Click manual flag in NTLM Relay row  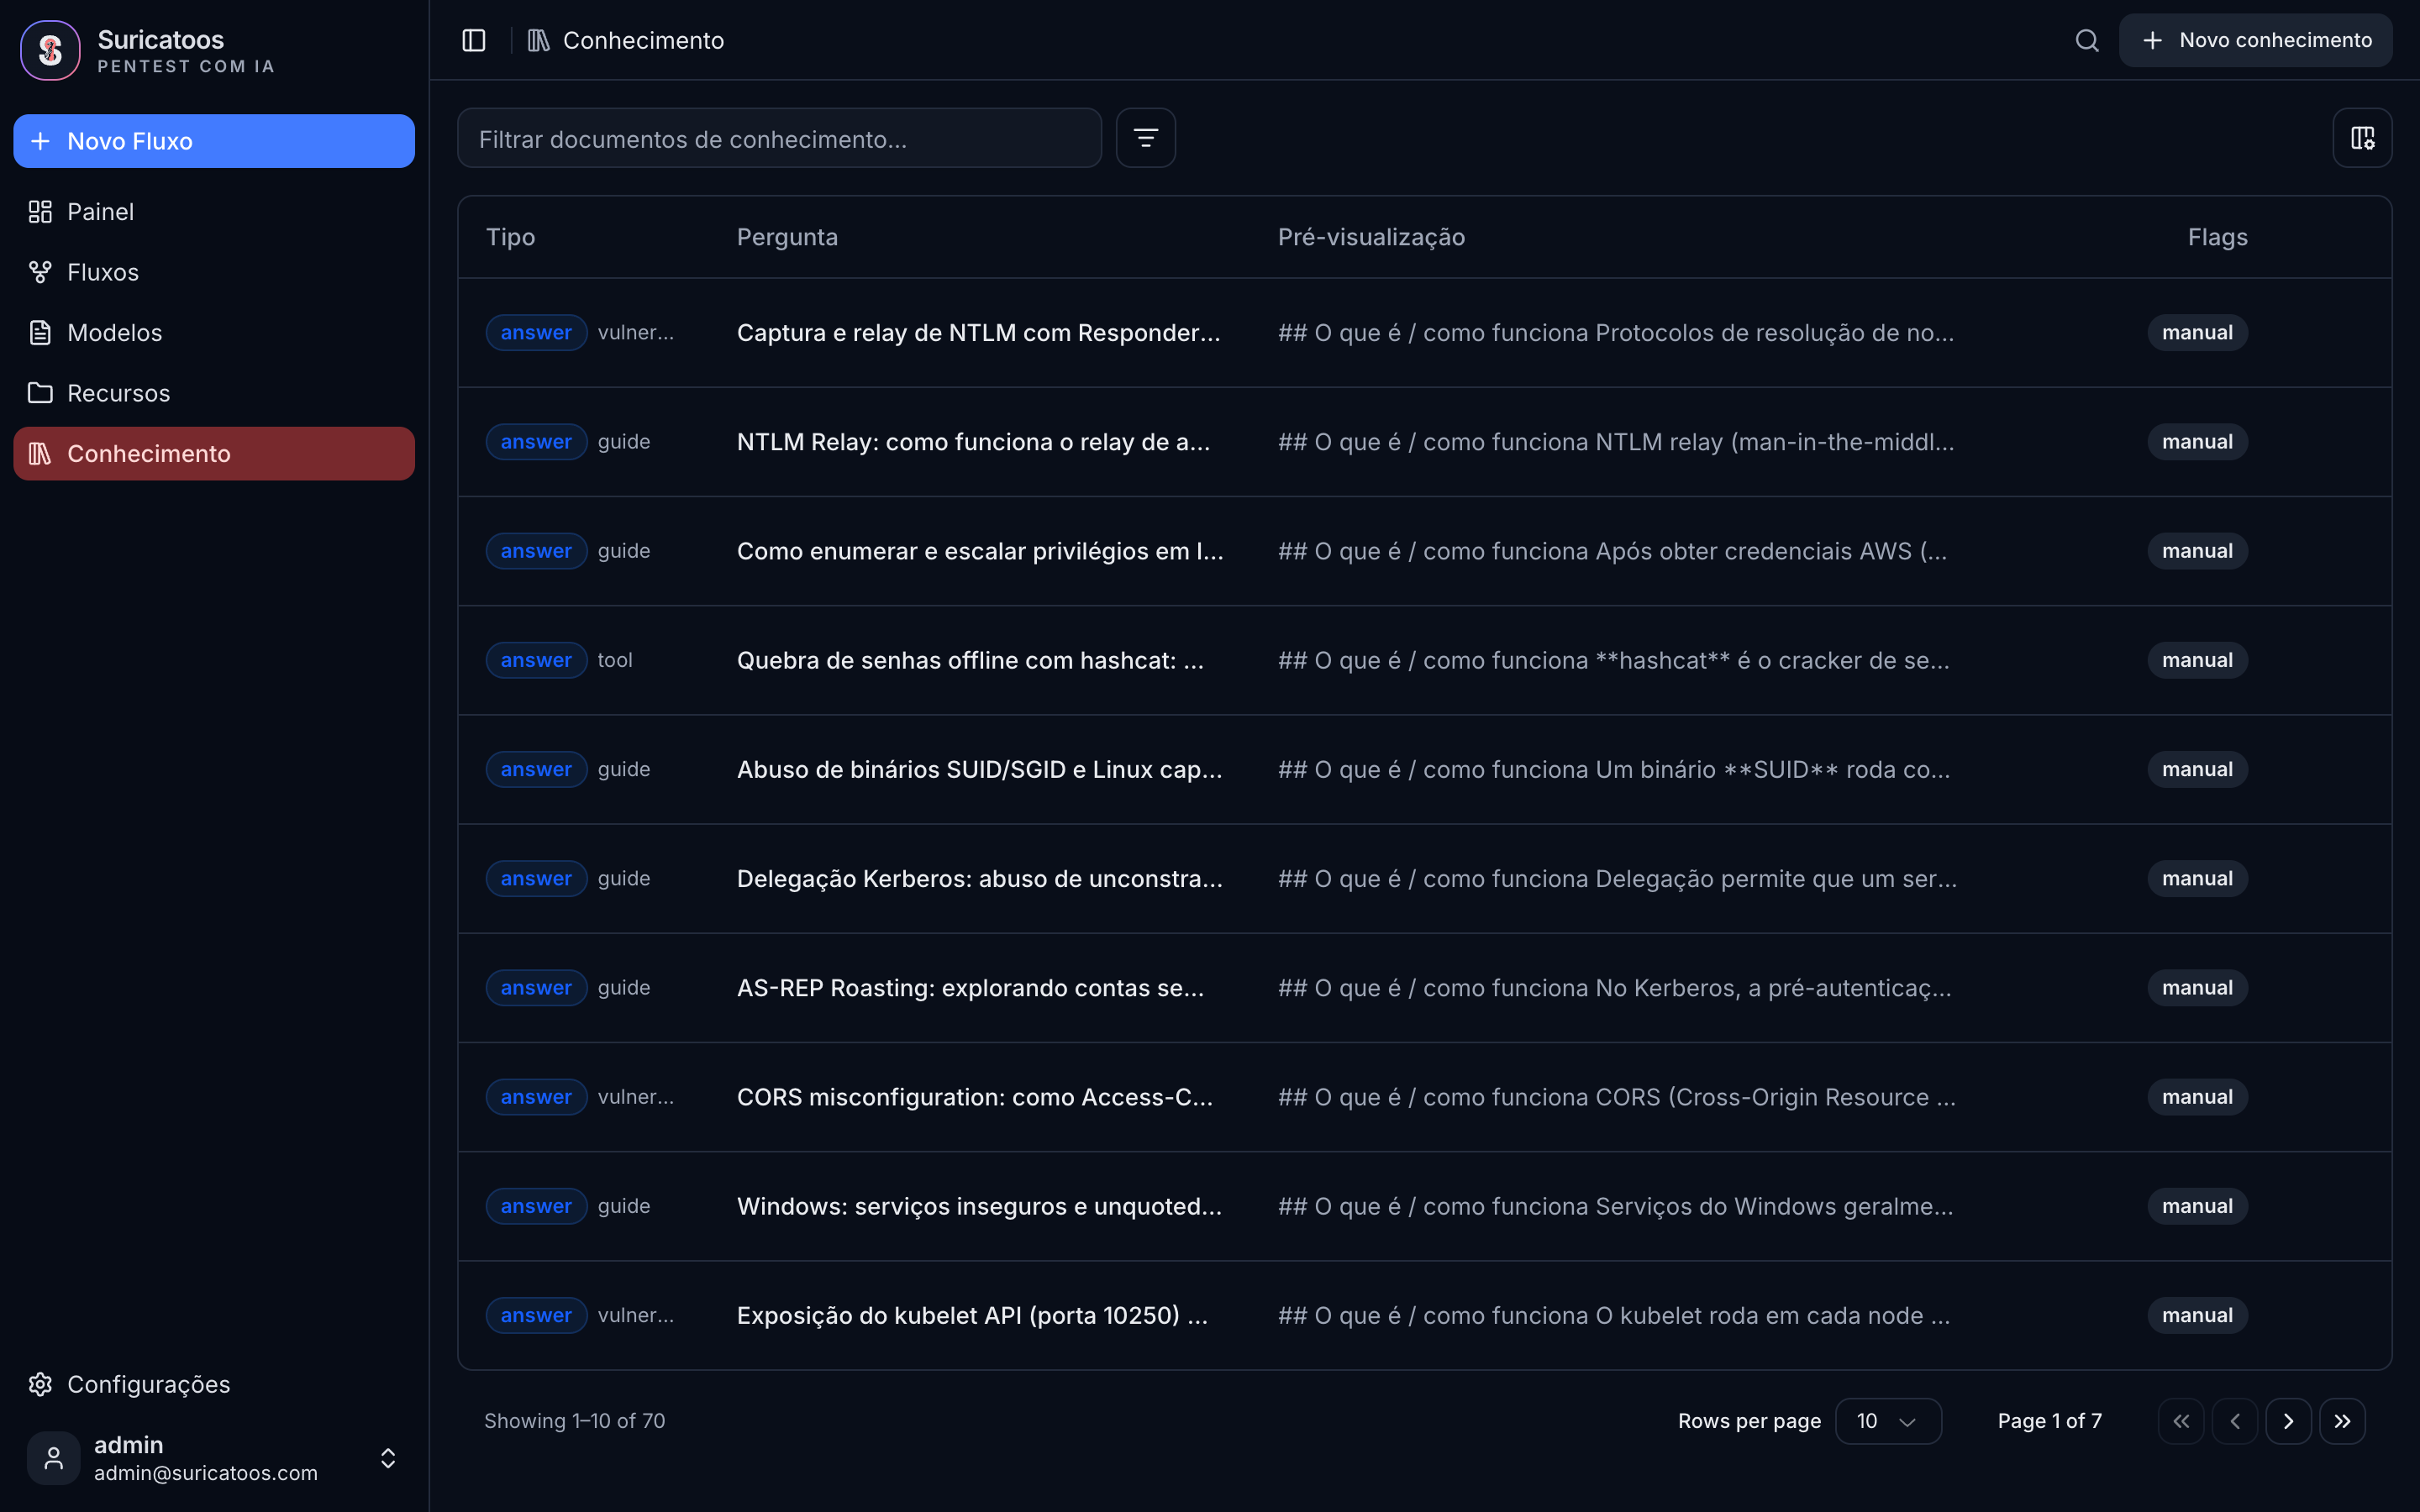[2197, 442]
